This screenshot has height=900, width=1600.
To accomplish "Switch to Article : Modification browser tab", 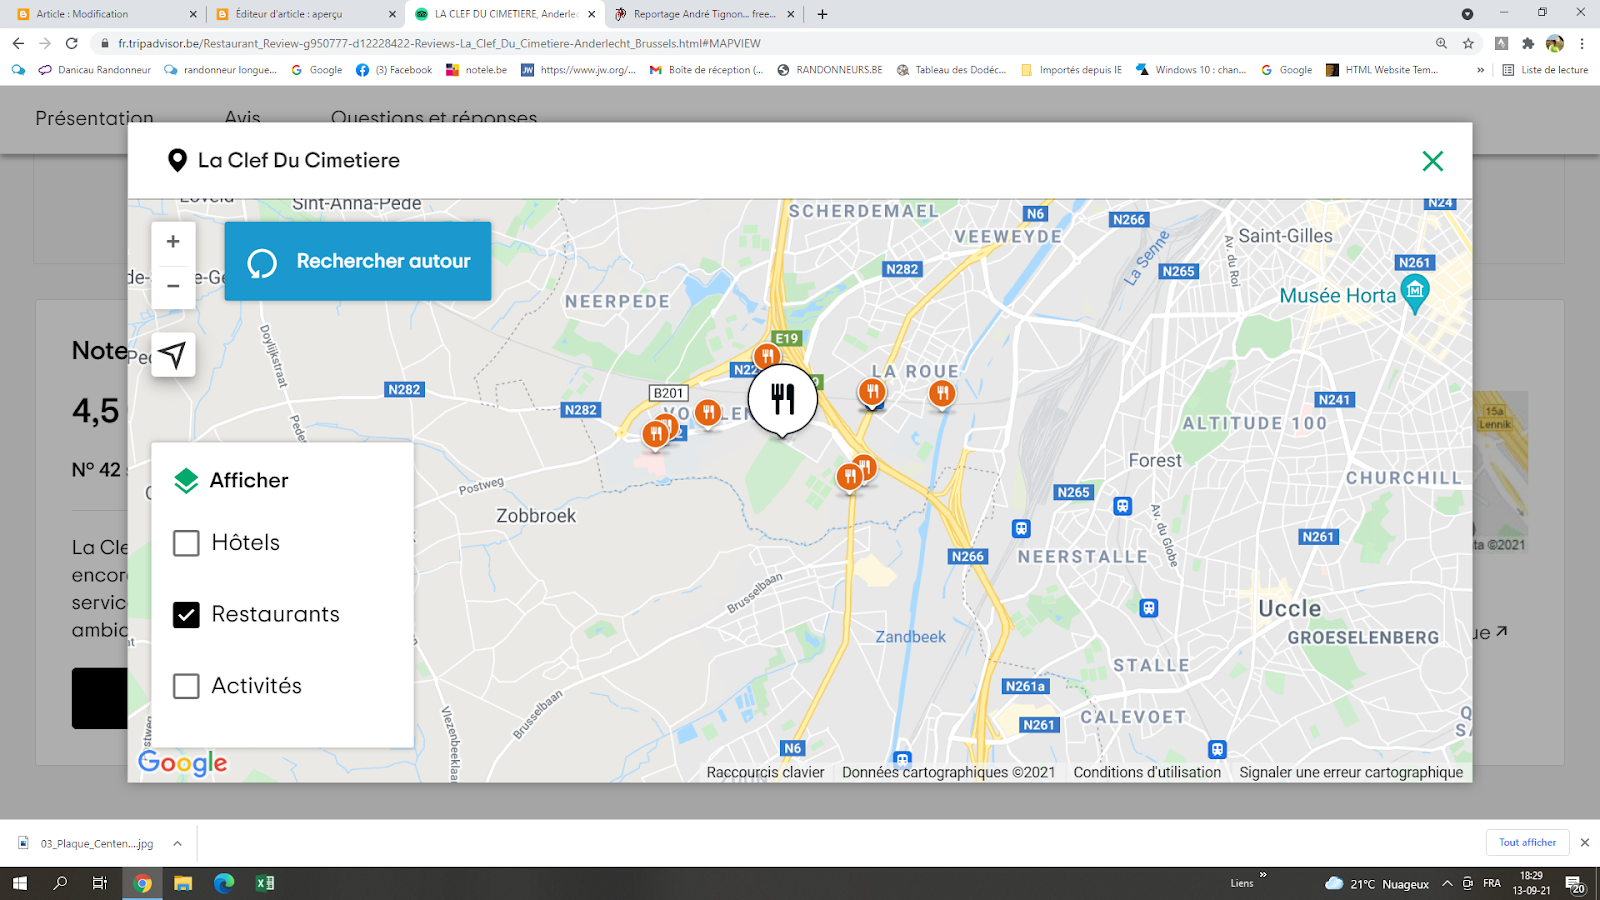I will click(x=104, y=14).
